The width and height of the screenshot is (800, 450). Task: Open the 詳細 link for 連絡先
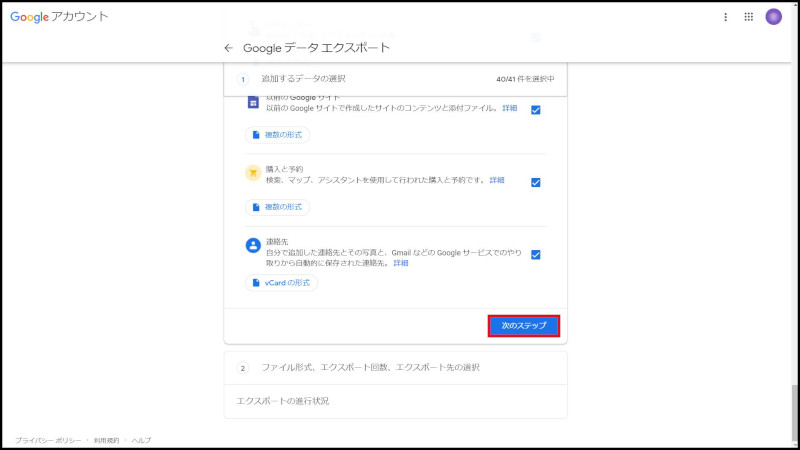pos(400,263)
